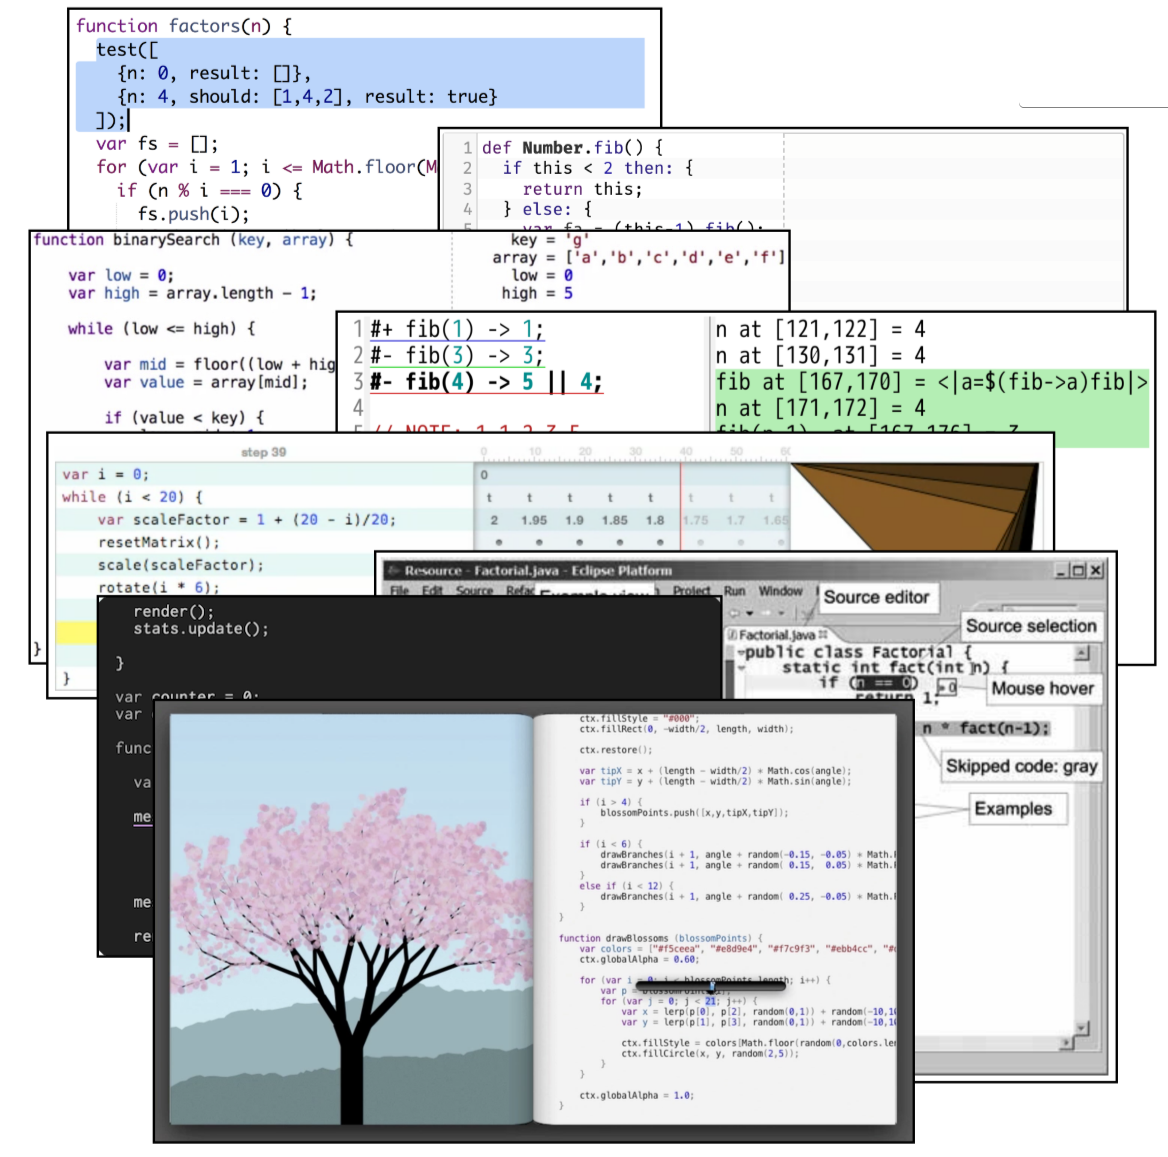Click the number slider handle above value 21

tap(711, 986)
